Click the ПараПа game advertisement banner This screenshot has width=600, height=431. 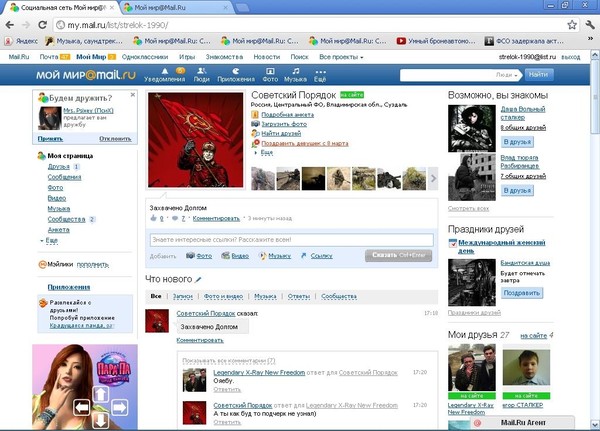[x=85, y=387]
